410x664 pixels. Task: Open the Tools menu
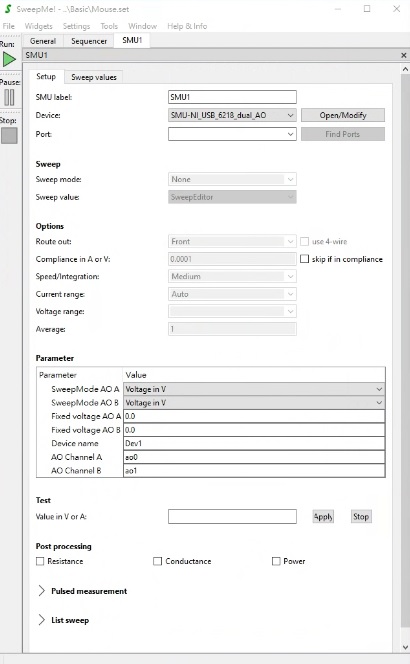[x=109, y=26]
